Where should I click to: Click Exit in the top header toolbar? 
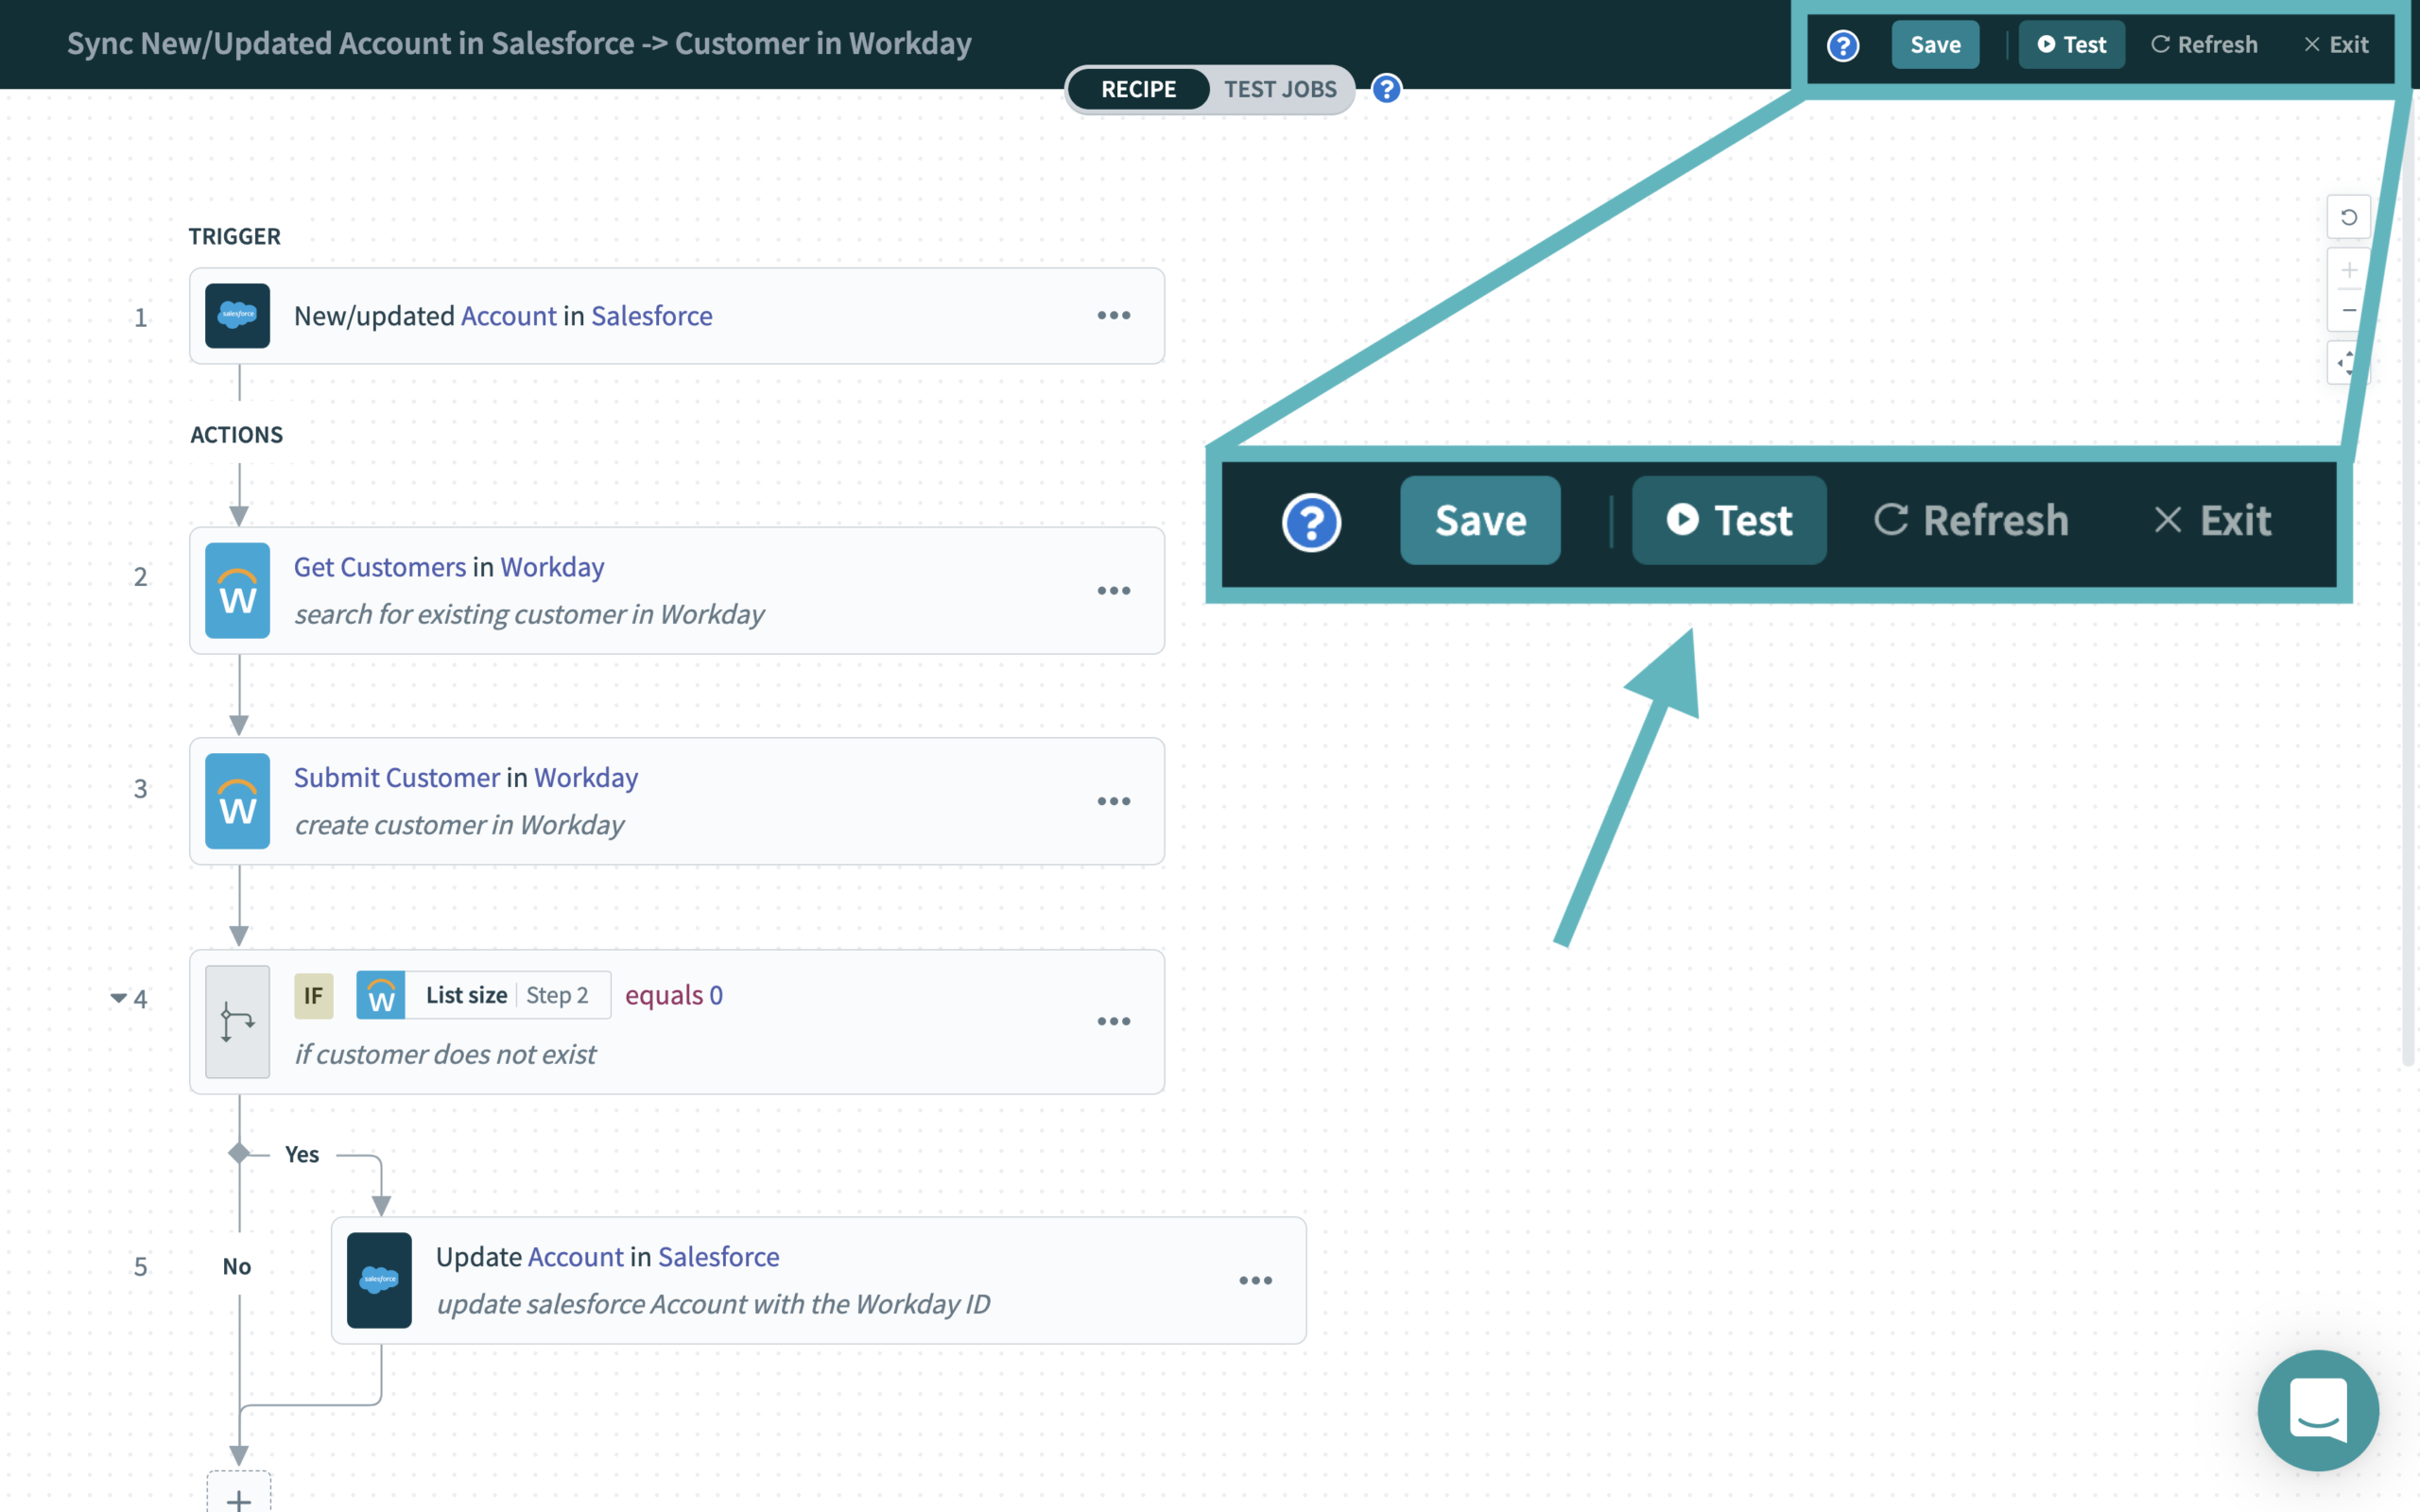[x=2336, y=45]
